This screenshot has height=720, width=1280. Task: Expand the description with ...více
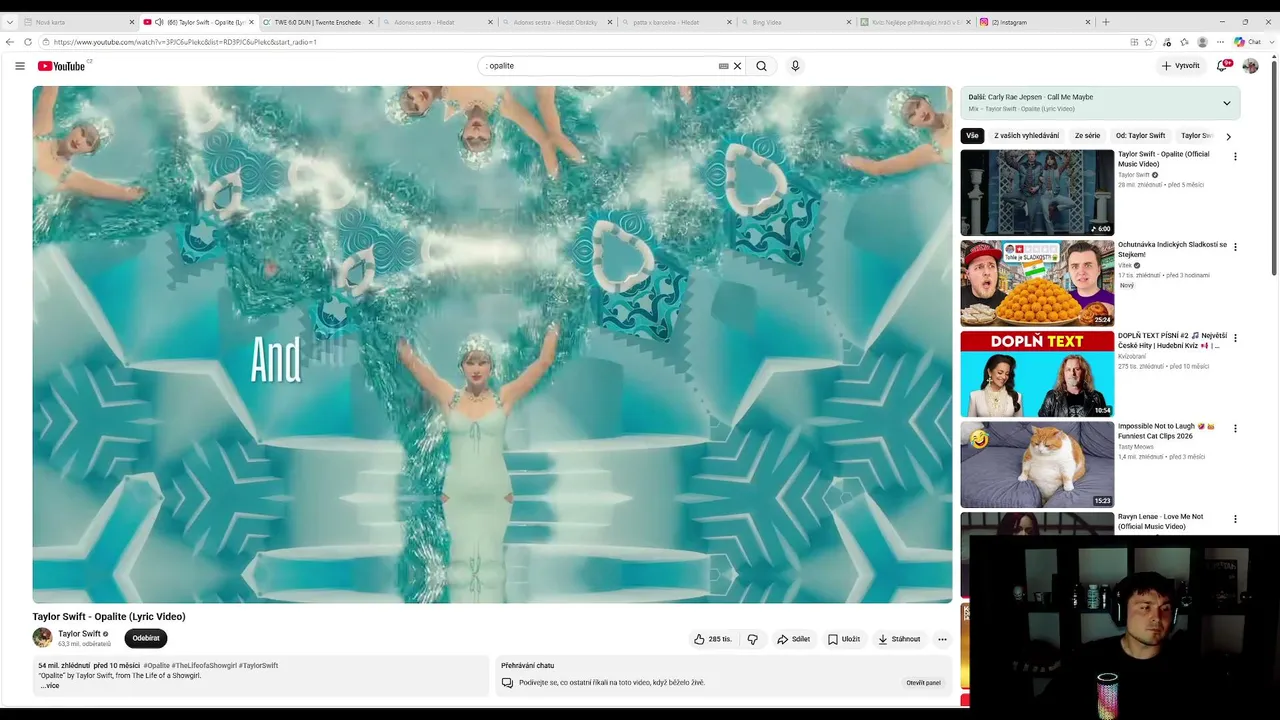pos(50,686)
